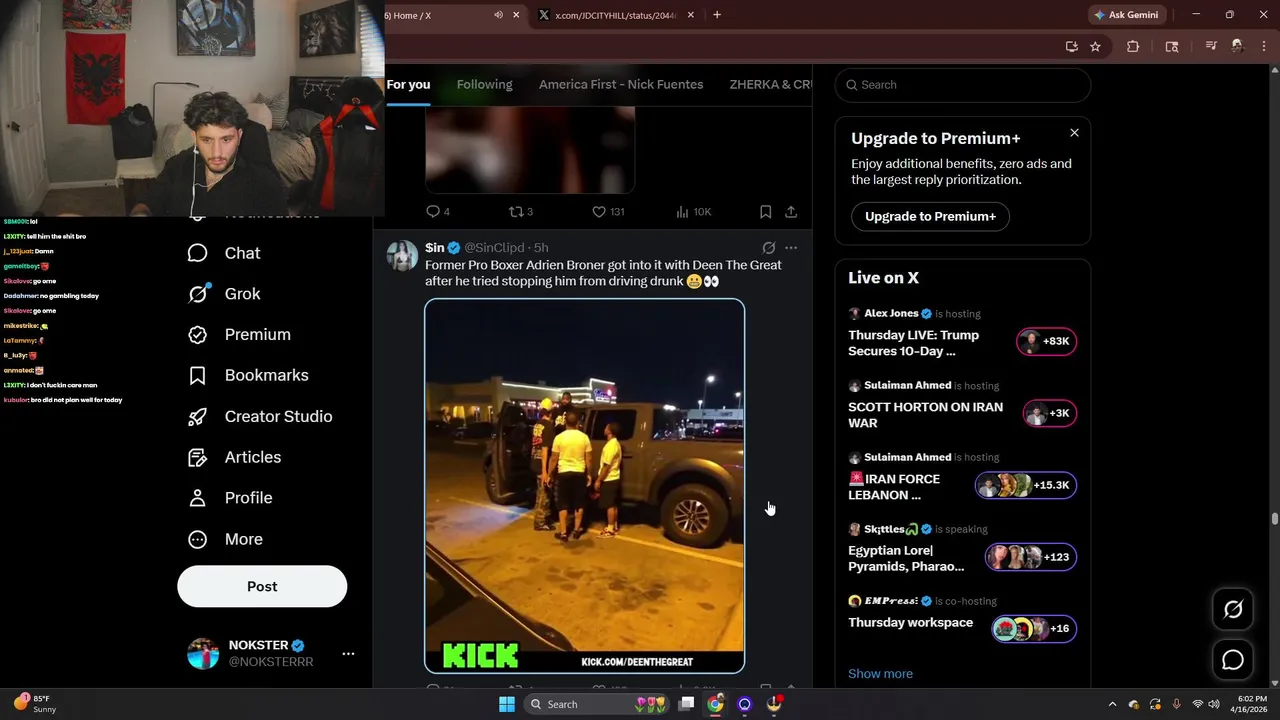Open NOKSTER account options ellipsis
The height and width of the screenshot is (720, 1280).
[x=348, y=654]
